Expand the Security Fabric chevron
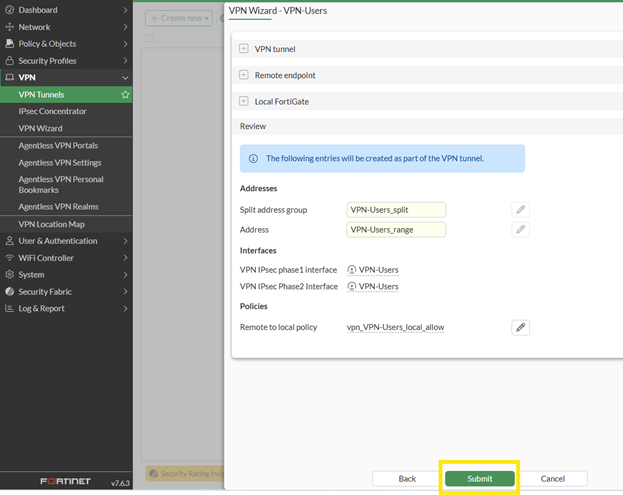 coord(126,292)
